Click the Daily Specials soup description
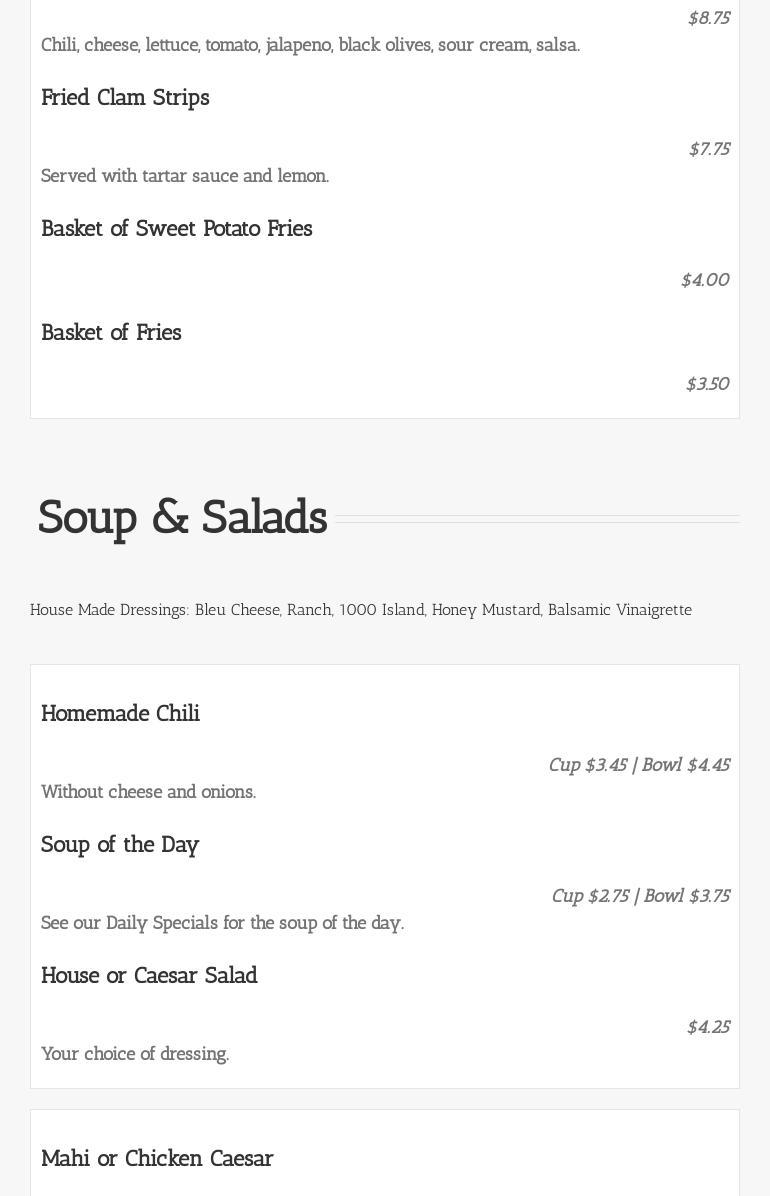The image size is (770, 1196). [222, 923]
